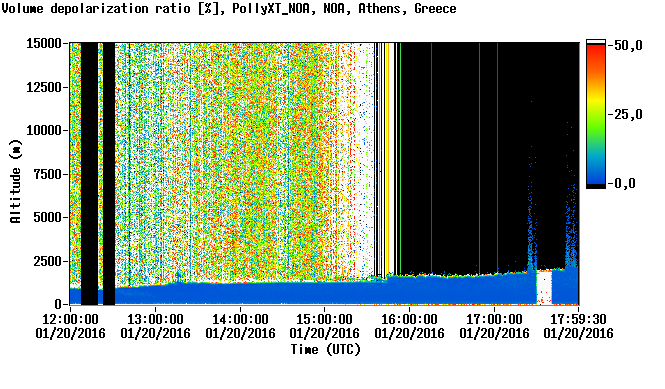665x389 pixels.
Task: Click the 13:00:00 time axis label
Action: 155,319
